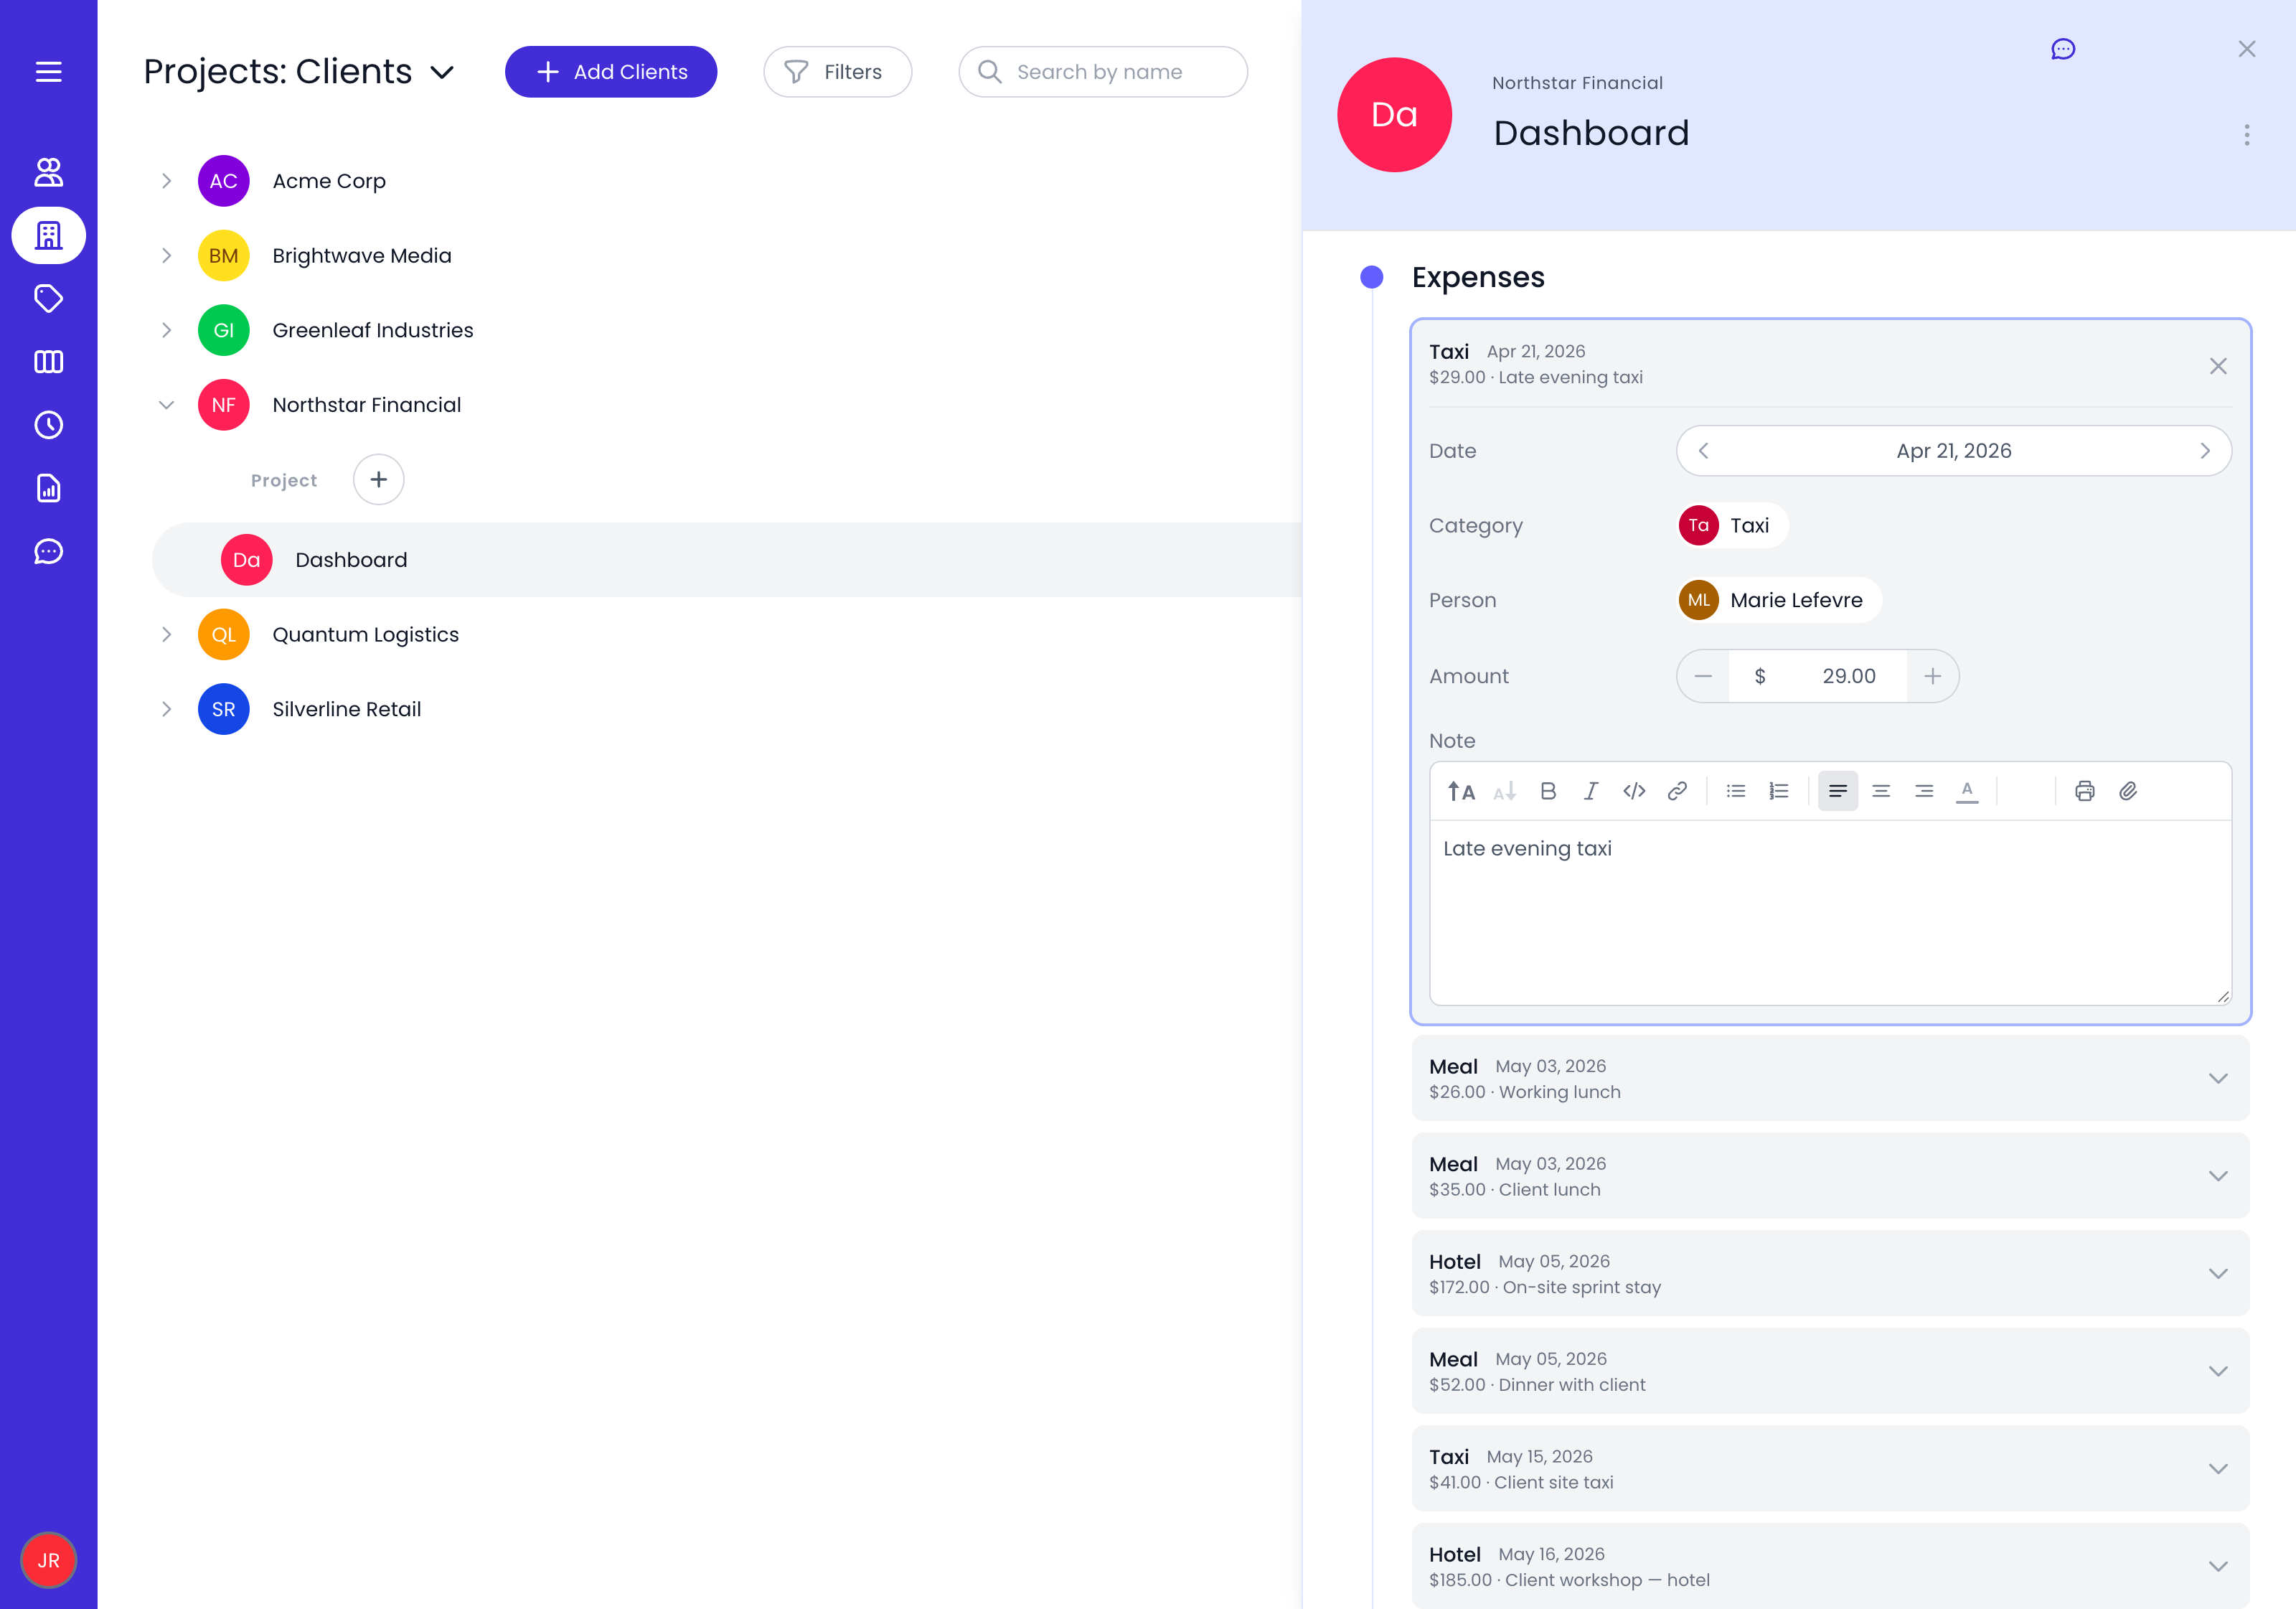The image size is (2296, 1609).
Task: Change the Taxi category chip
Action: click(x=1733, y=525)
